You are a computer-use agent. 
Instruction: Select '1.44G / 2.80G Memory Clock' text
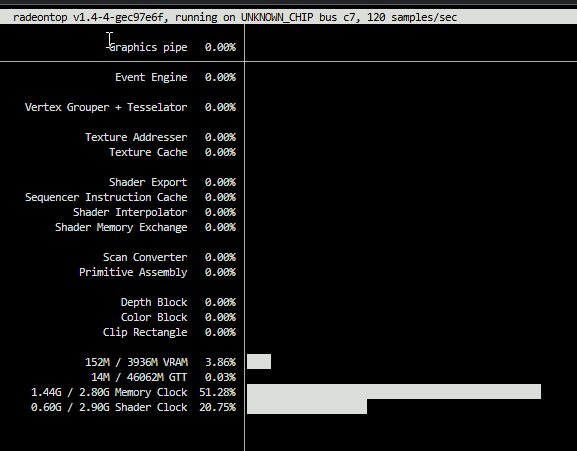[x=109, y=393]
